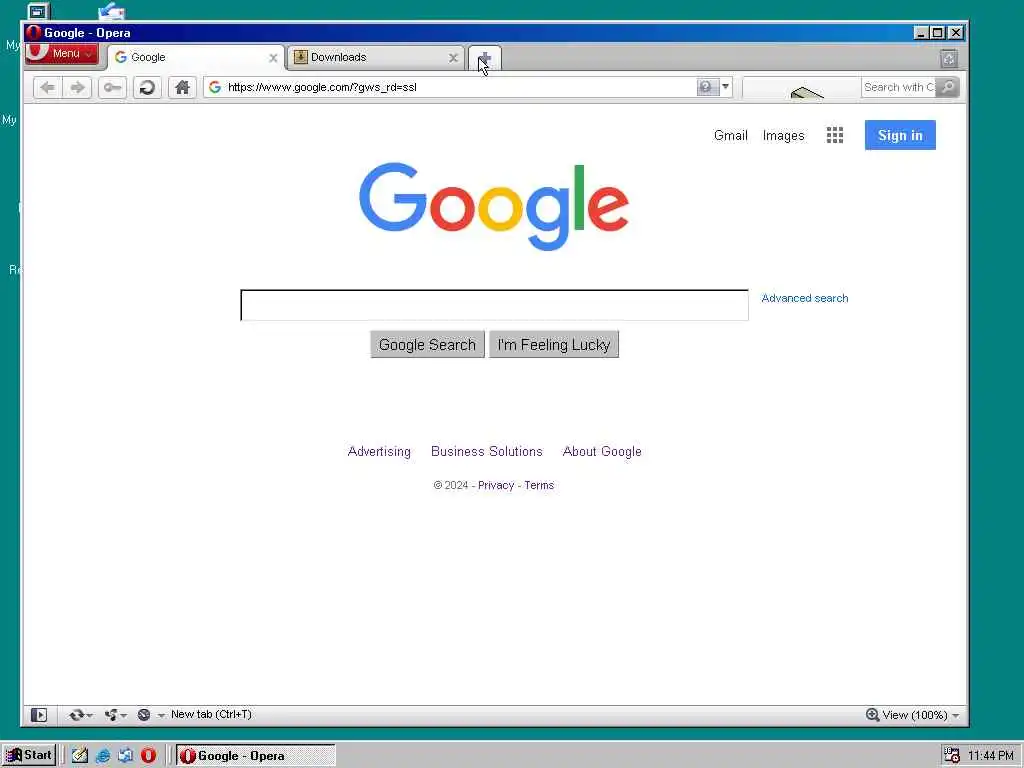Open Advanced search link

click(805, 298)
